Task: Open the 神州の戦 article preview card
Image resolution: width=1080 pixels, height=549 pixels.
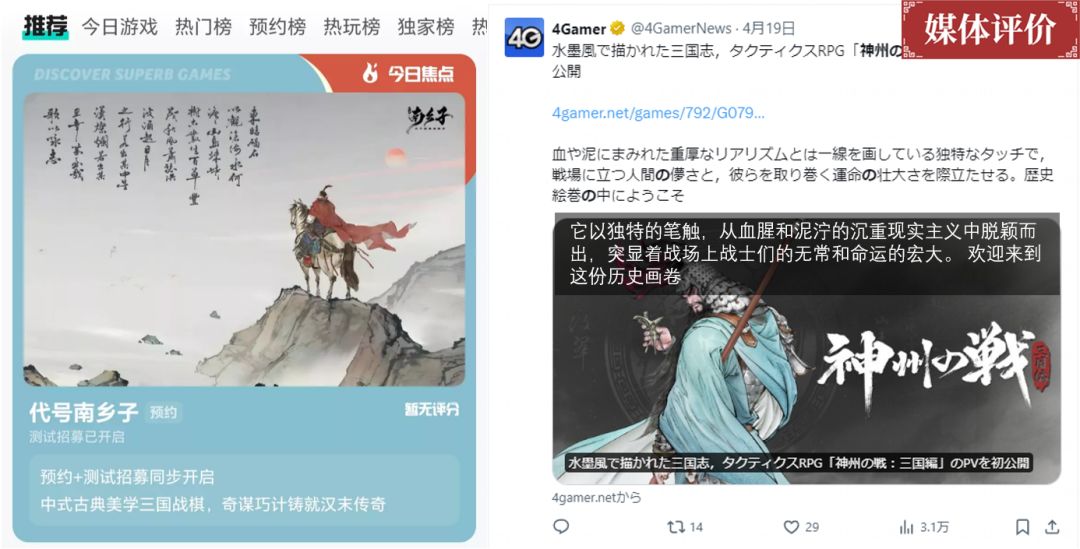Action: tap(807, 349)
